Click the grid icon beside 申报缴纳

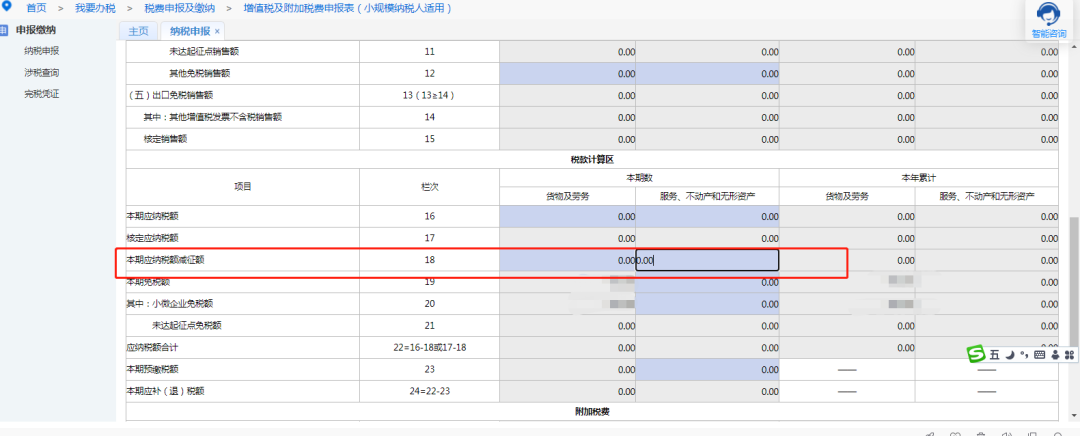point(3,30)
